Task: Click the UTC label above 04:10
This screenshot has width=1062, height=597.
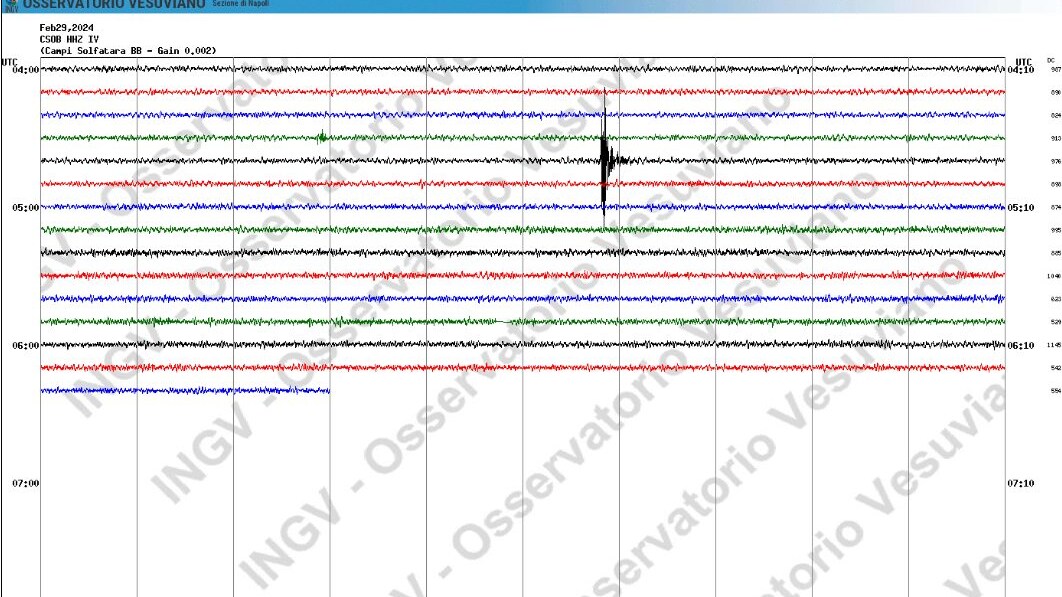Action: point(1023,62)
